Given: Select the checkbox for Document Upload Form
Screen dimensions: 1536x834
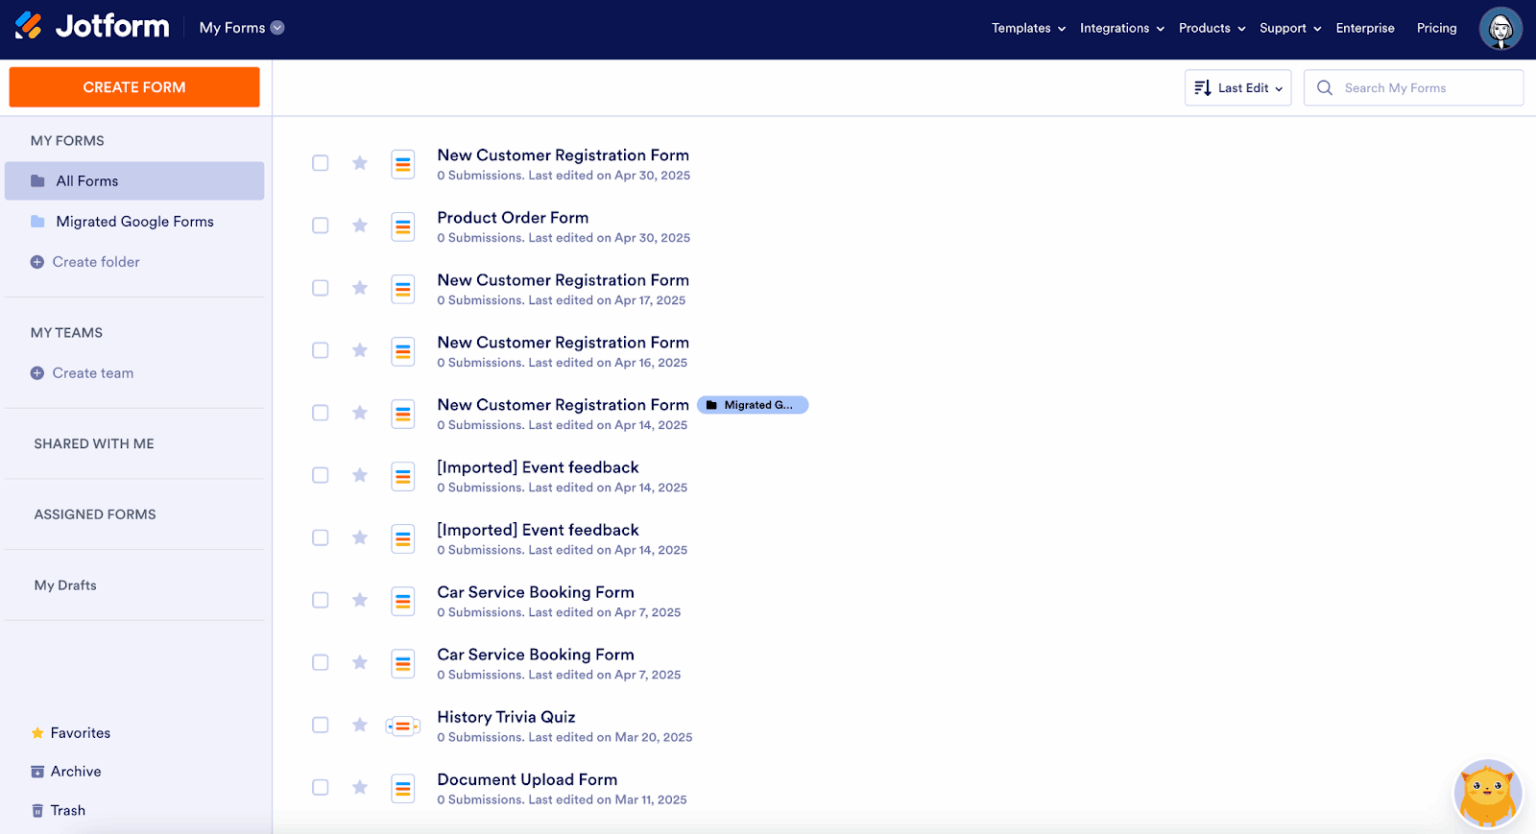Looking at the screenshot, I should (320, 787).
